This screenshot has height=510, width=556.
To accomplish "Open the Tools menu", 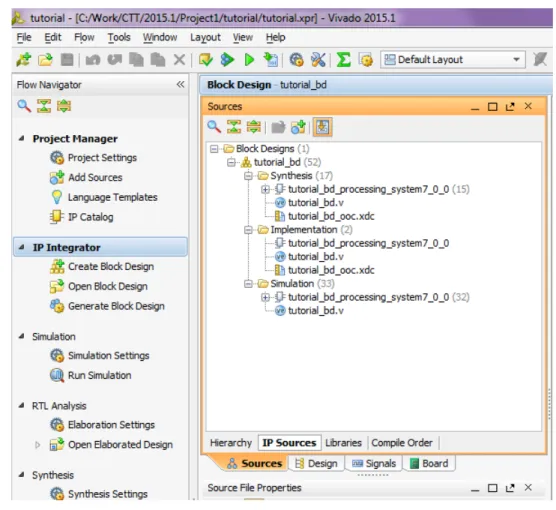I will pos(119,37).
